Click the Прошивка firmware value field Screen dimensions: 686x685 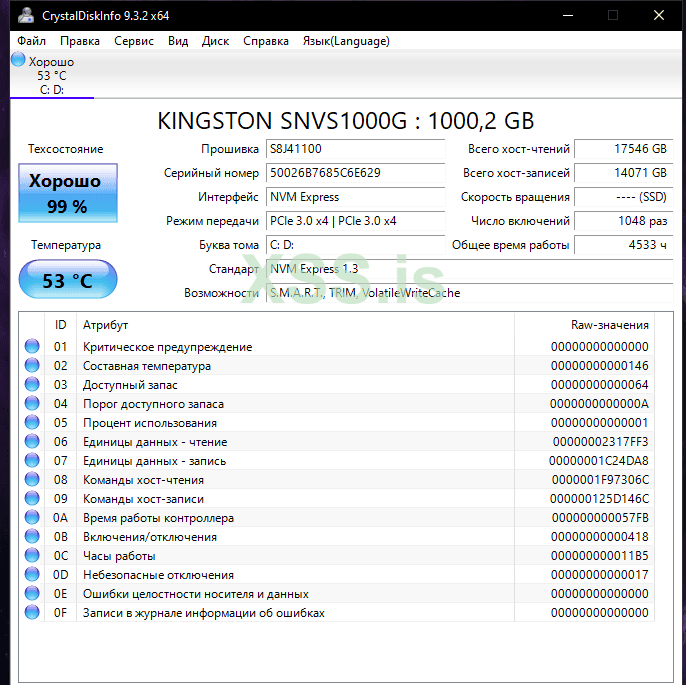[355, 149]
